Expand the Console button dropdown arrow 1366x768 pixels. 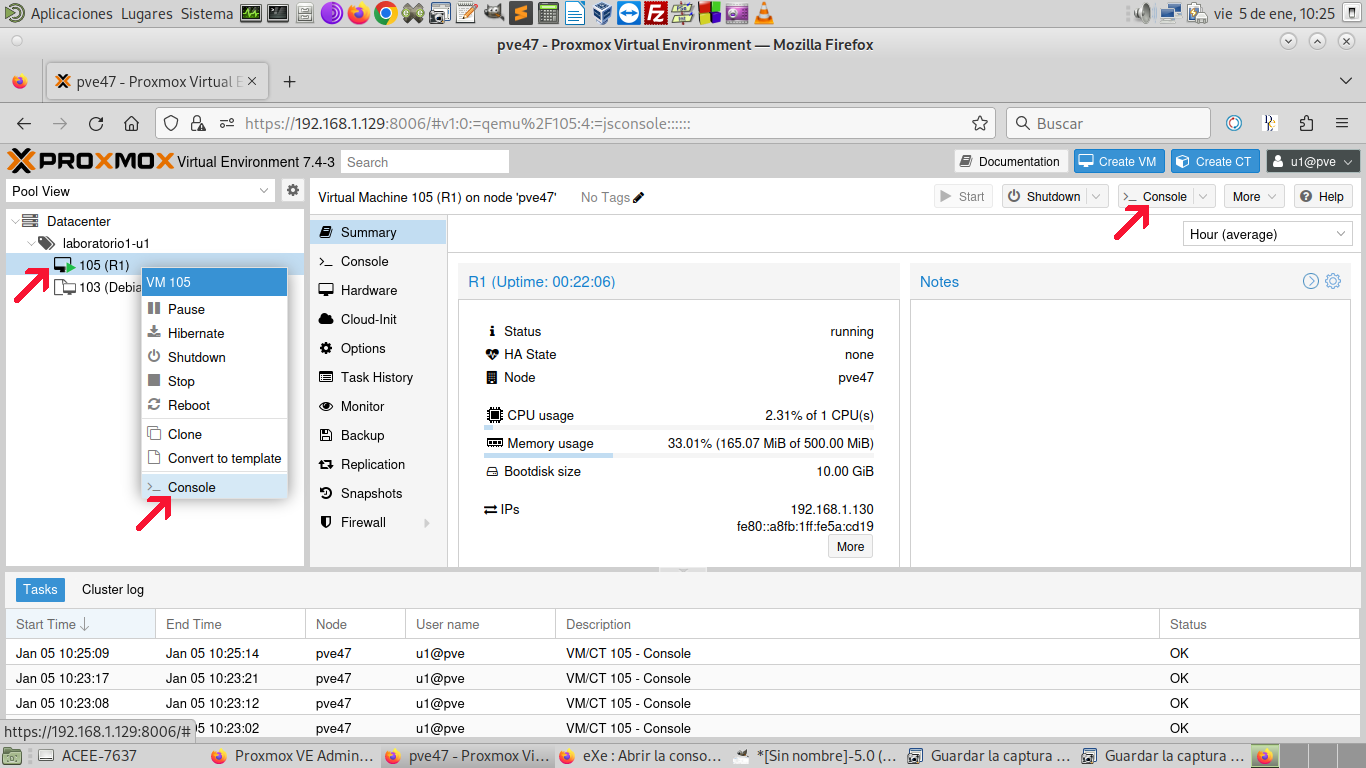click(1204, 197)
